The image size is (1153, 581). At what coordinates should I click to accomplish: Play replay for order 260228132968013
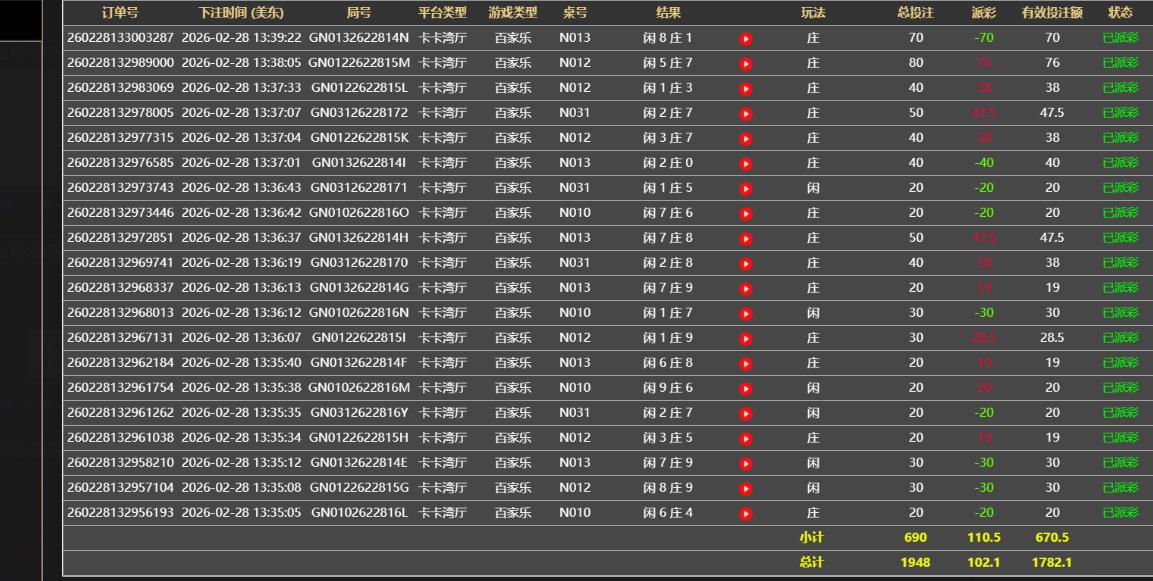(x=745, y=314)
